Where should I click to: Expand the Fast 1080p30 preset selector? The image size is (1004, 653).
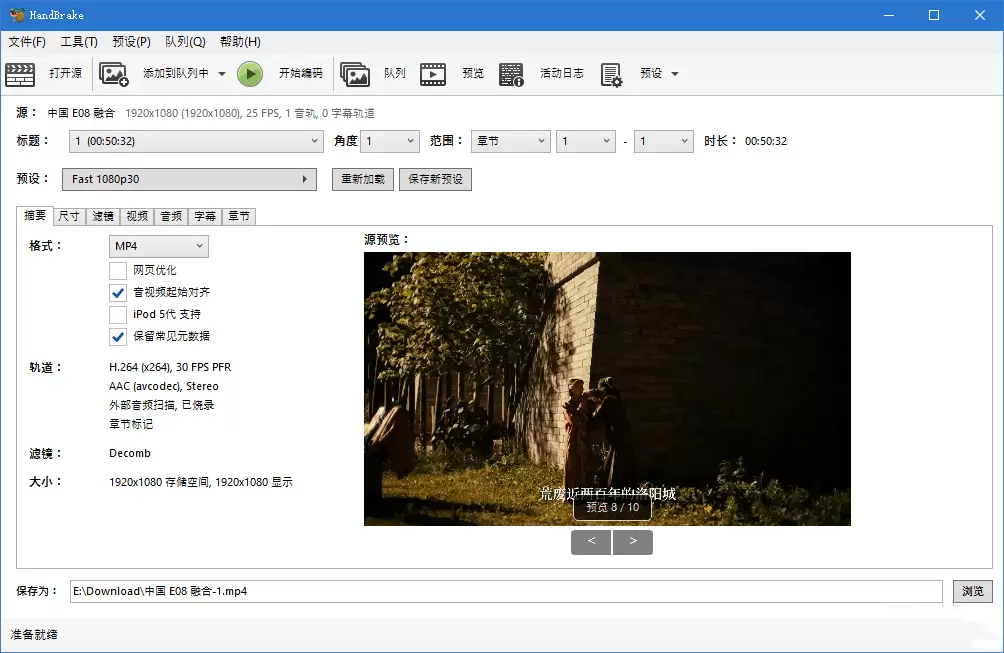190,179
